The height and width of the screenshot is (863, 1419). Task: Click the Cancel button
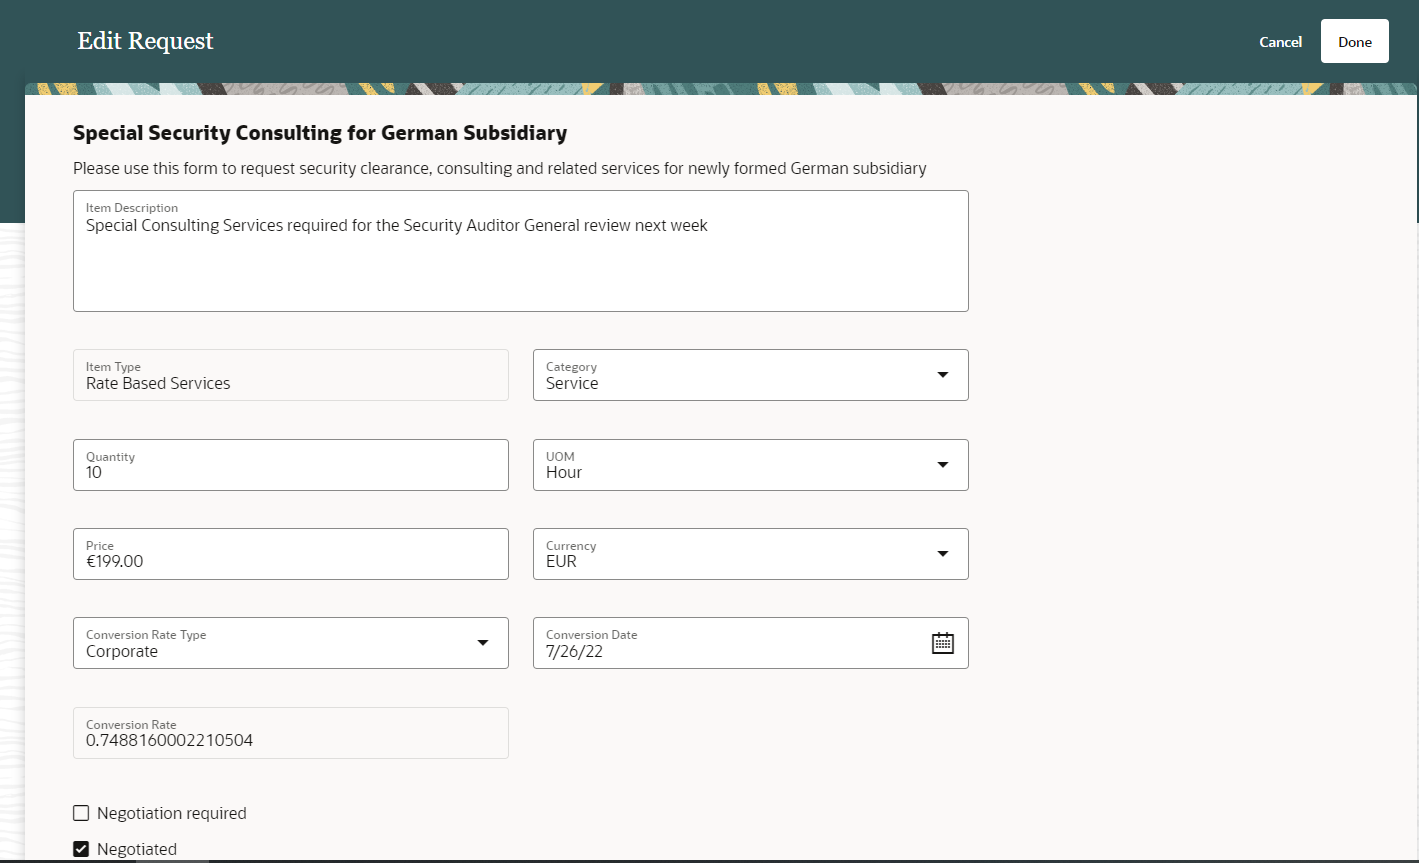click(x=1280, y=42)
